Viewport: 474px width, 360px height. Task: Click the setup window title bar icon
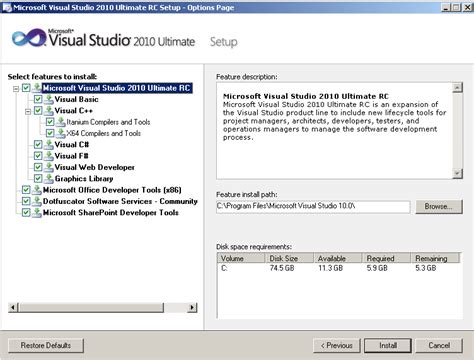point(7,7)
